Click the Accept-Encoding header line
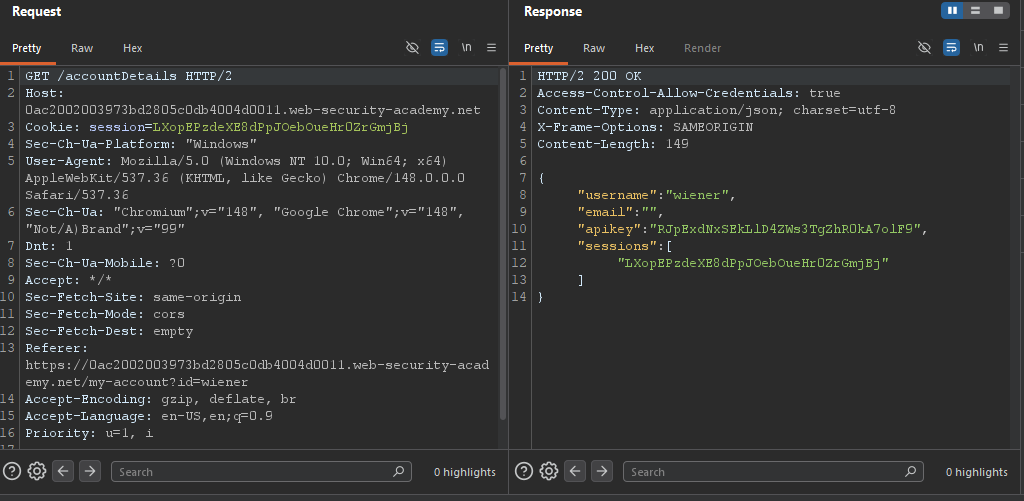 (161, 398)
